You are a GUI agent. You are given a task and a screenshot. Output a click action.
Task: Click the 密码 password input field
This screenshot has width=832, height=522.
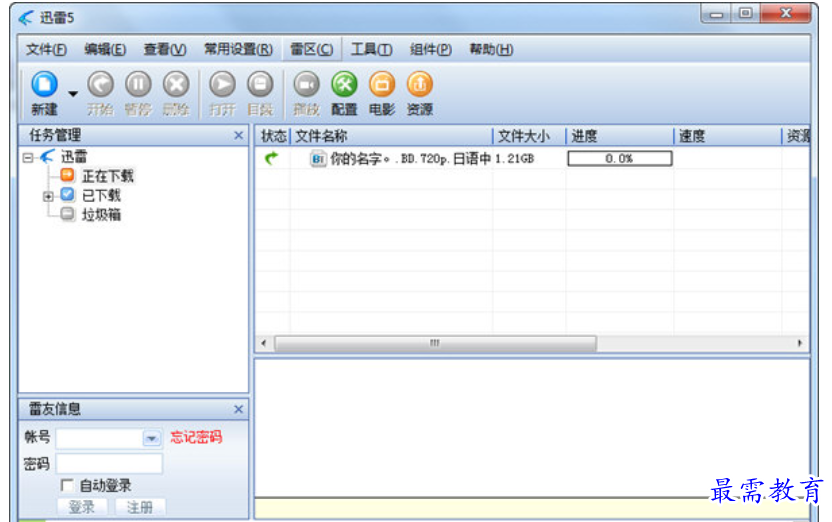click(x=109, y=464)
